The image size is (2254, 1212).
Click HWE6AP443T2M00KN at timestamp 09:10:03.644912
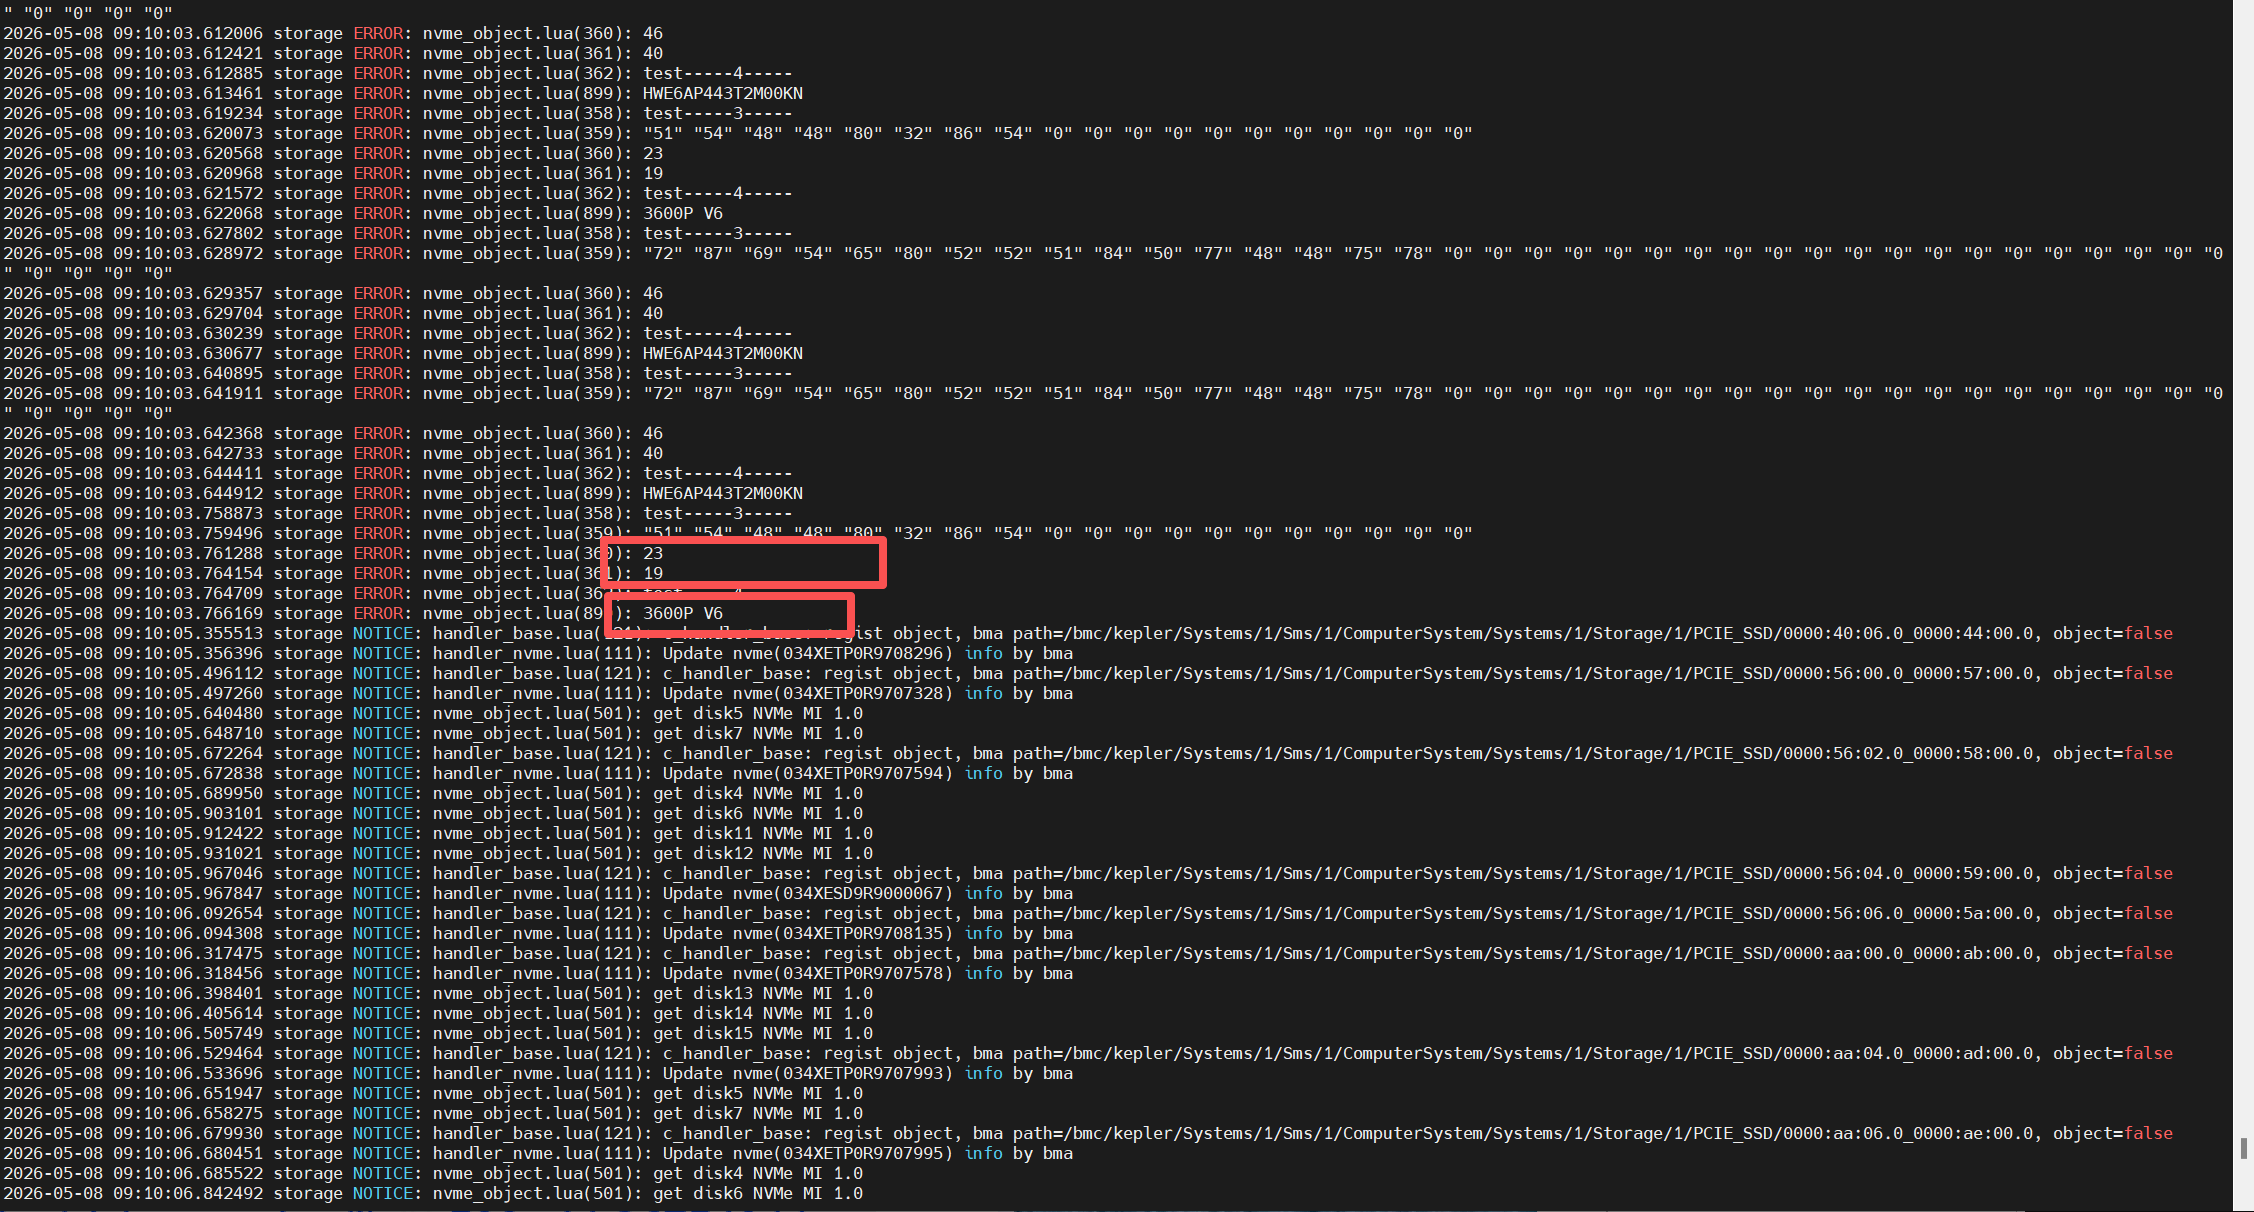[723, 493]
